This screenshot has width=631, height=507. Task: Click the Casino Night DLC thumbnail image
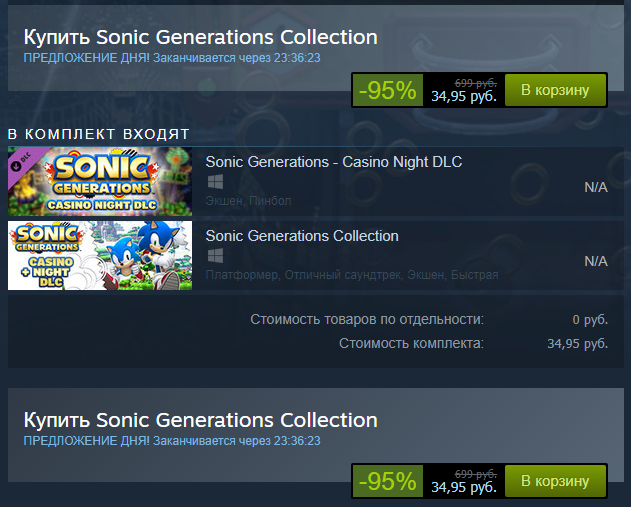pyautogui.click(x=99, y=179)
